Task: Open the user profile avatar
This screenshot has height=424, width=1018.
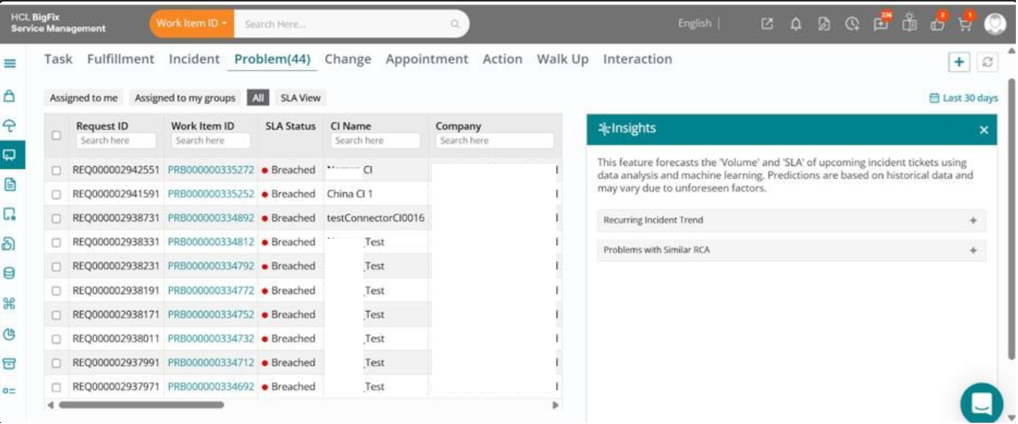Action: click(995, 24)
